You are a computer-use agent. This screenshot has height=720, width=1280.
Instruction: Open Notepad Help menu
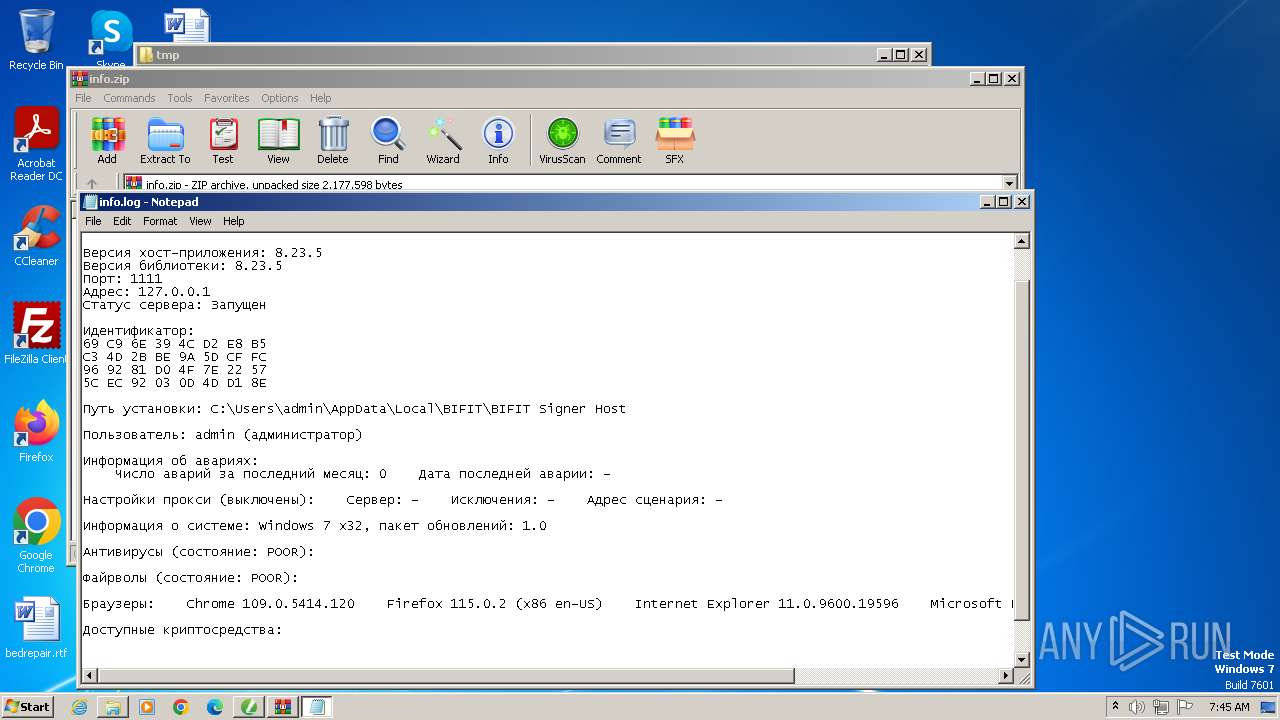233,221
